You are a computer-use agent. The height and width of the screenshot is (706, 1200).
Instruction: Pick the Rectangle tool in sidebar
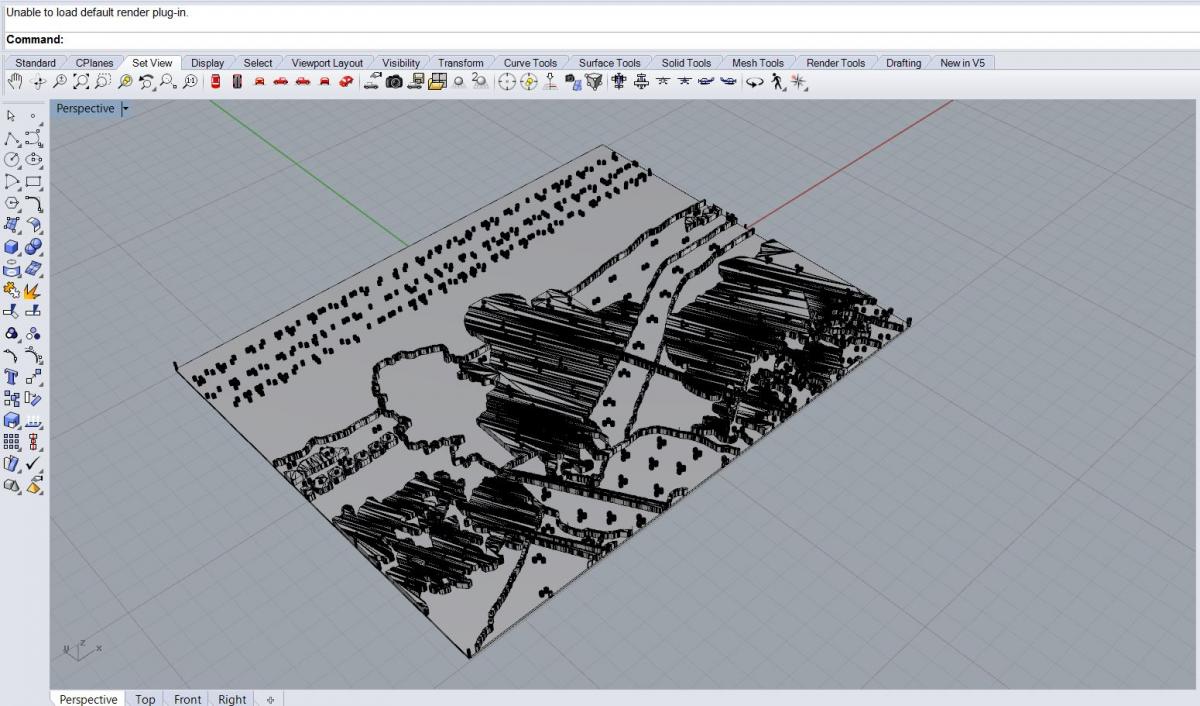[34, 182]
